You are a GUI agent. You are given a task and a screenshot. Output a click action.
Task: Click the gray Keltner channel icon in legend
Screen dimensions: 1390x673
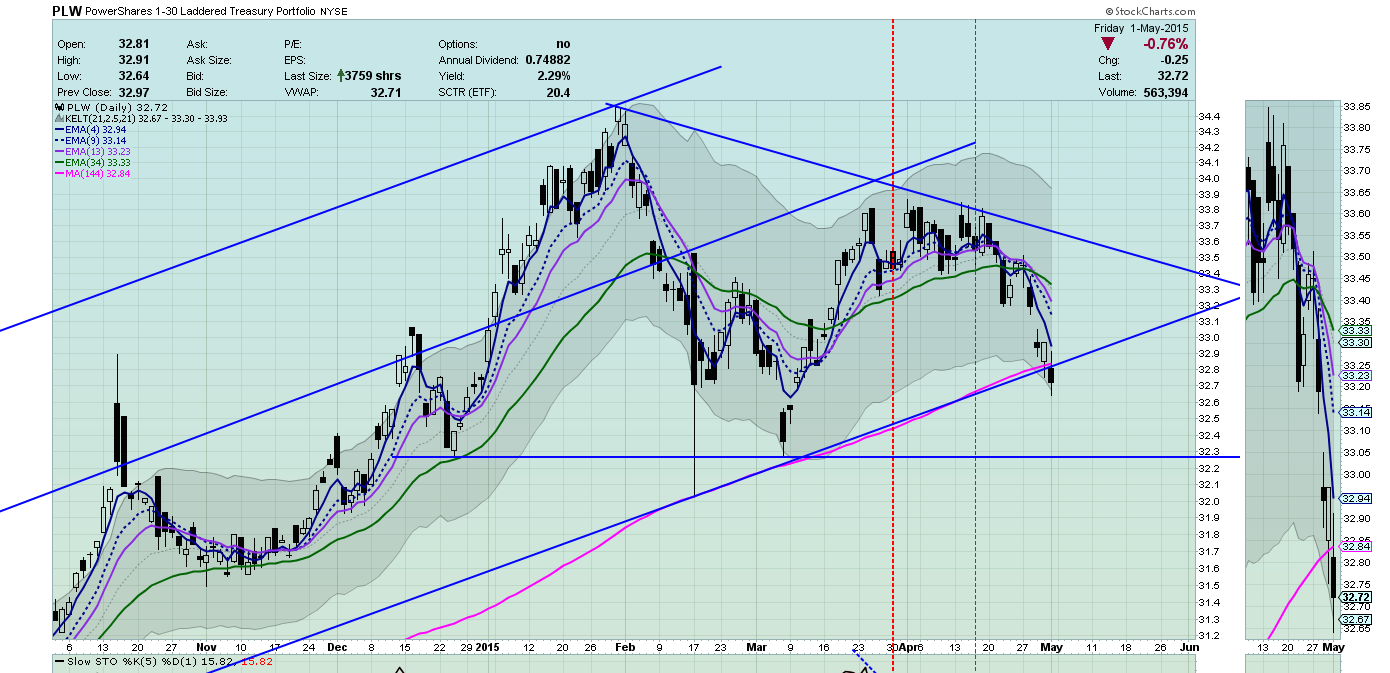[57, 118]
